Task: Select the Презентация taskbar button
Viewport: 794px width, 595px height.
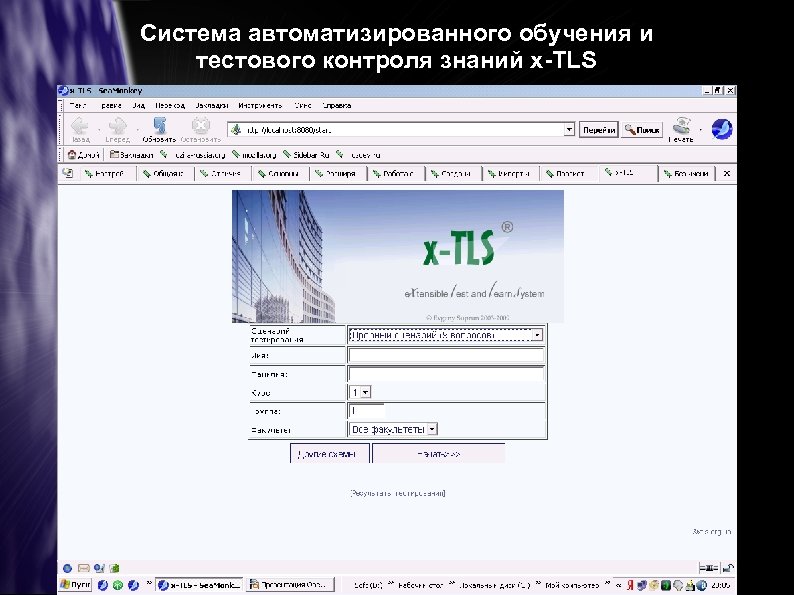Action: (291, 585)
